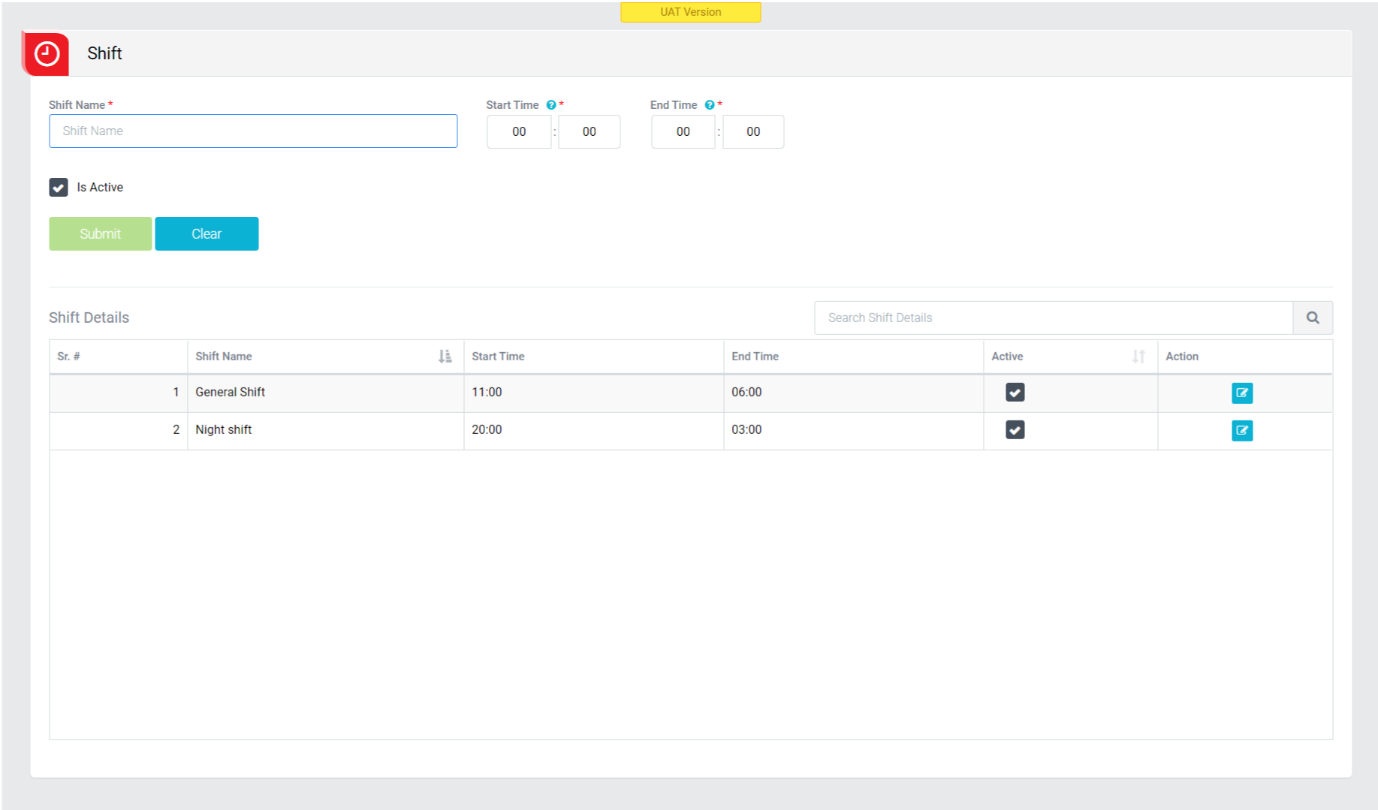Screen dimensions: 1378x810
Task: Edit the Night shift row
Action: point(1242,431)
